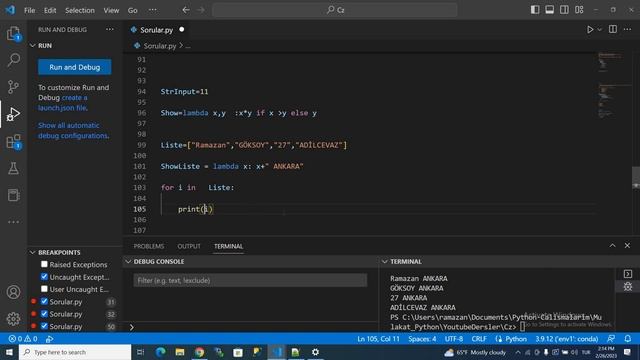The image size is (640, 360).
Task: Collapse the DEBUG CONSOLE pane
Action: [x=128, y=261]
